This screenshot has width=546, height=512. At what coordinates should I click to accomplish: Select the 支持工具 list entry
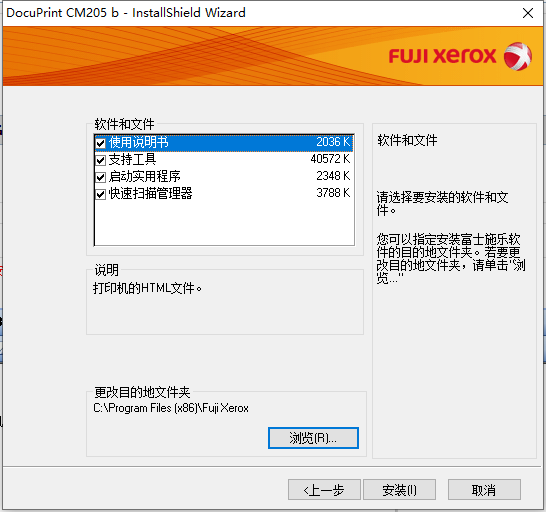(x=224, y=160)
